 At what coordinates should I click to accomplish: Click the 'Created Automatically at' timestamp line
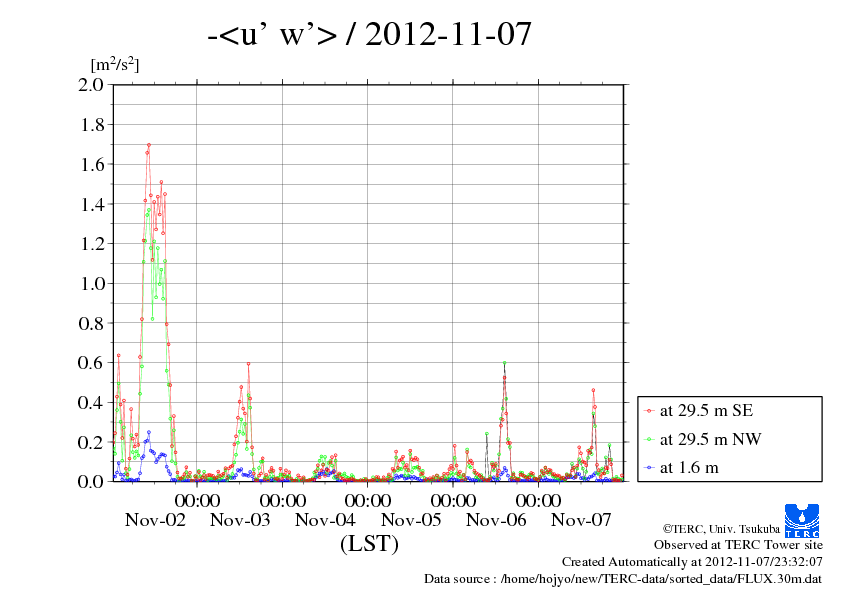click(x=692, y=562)
